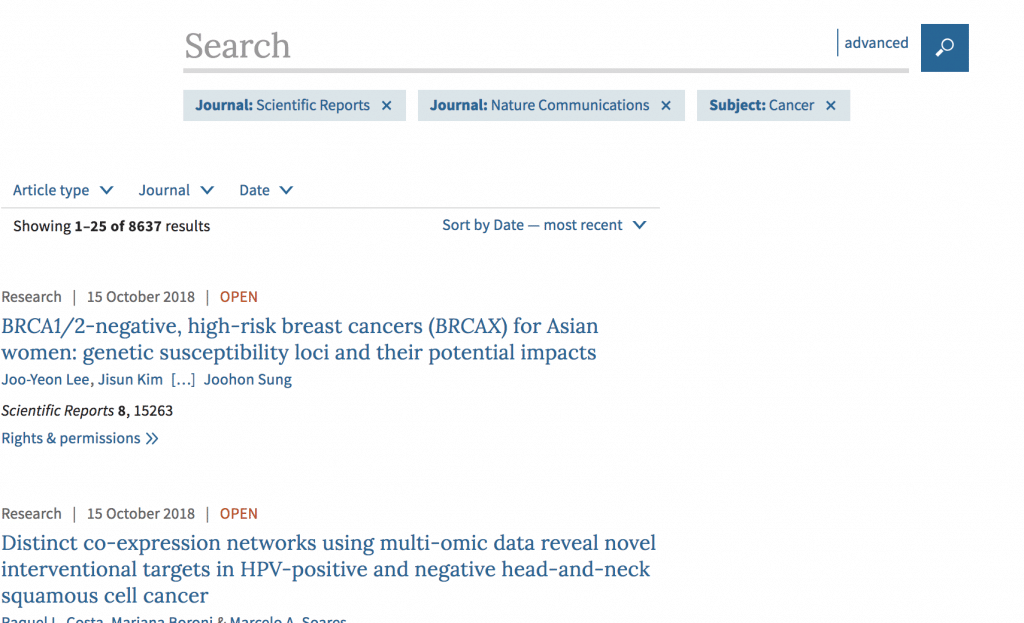Open the Sort by Date dropdown
The width and height of the screenshot is (1024, 623).
[x=544, y=225]
